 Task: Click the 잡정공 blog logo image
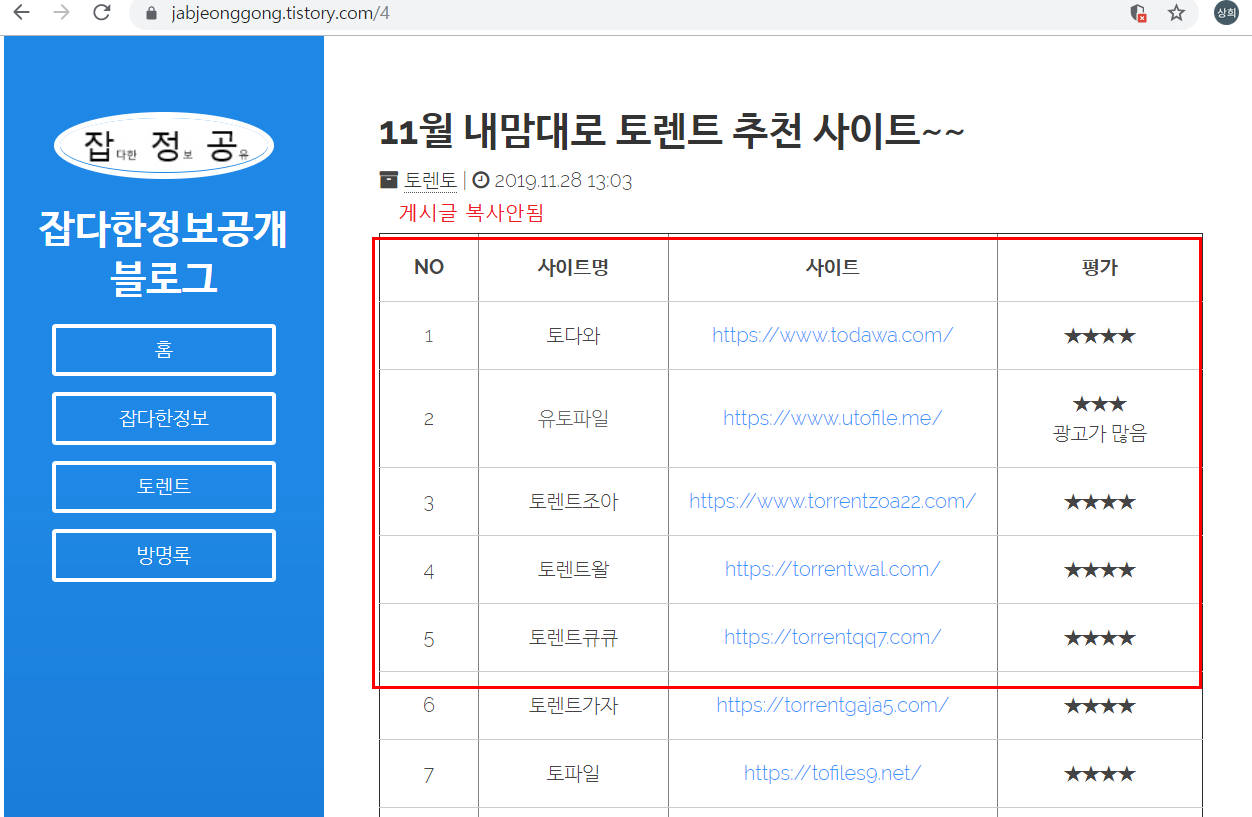(x=164, y=146)
